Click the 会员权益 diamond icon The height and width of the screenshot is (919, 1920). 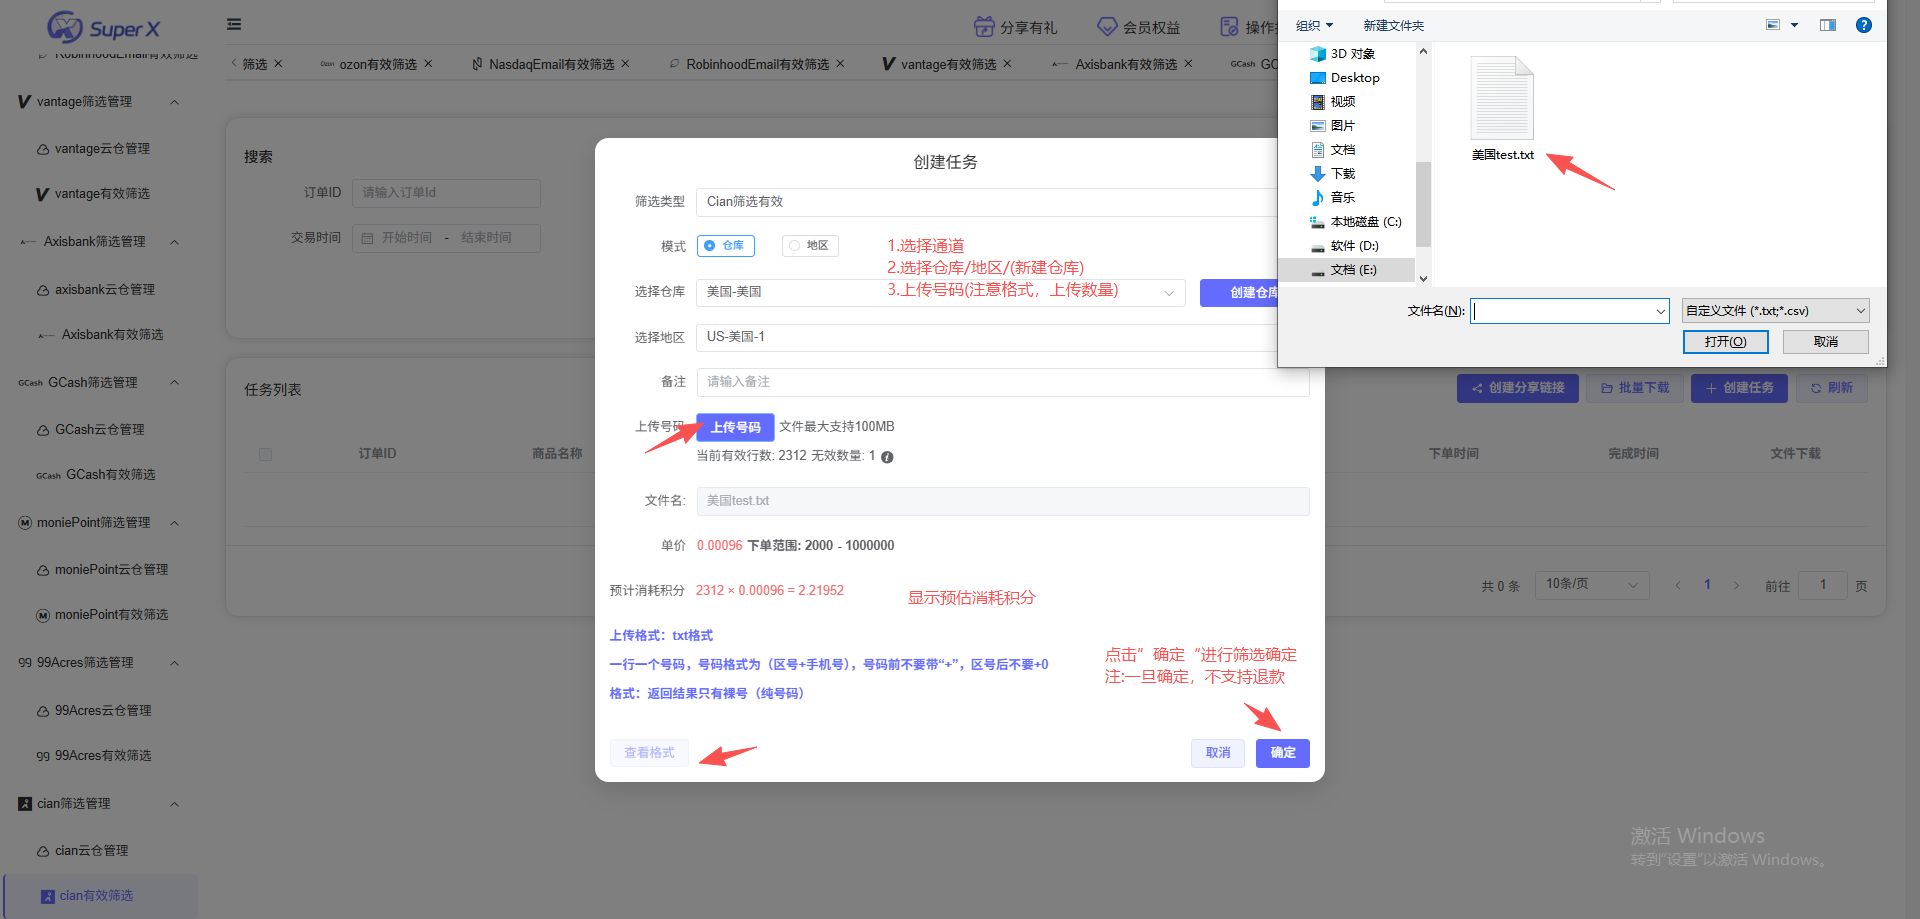[1107, 27]
